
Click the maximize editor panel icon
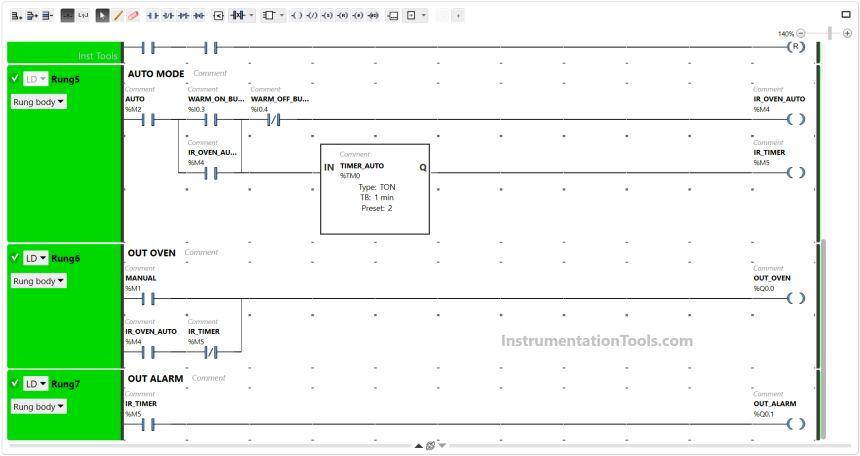point(846,15)
